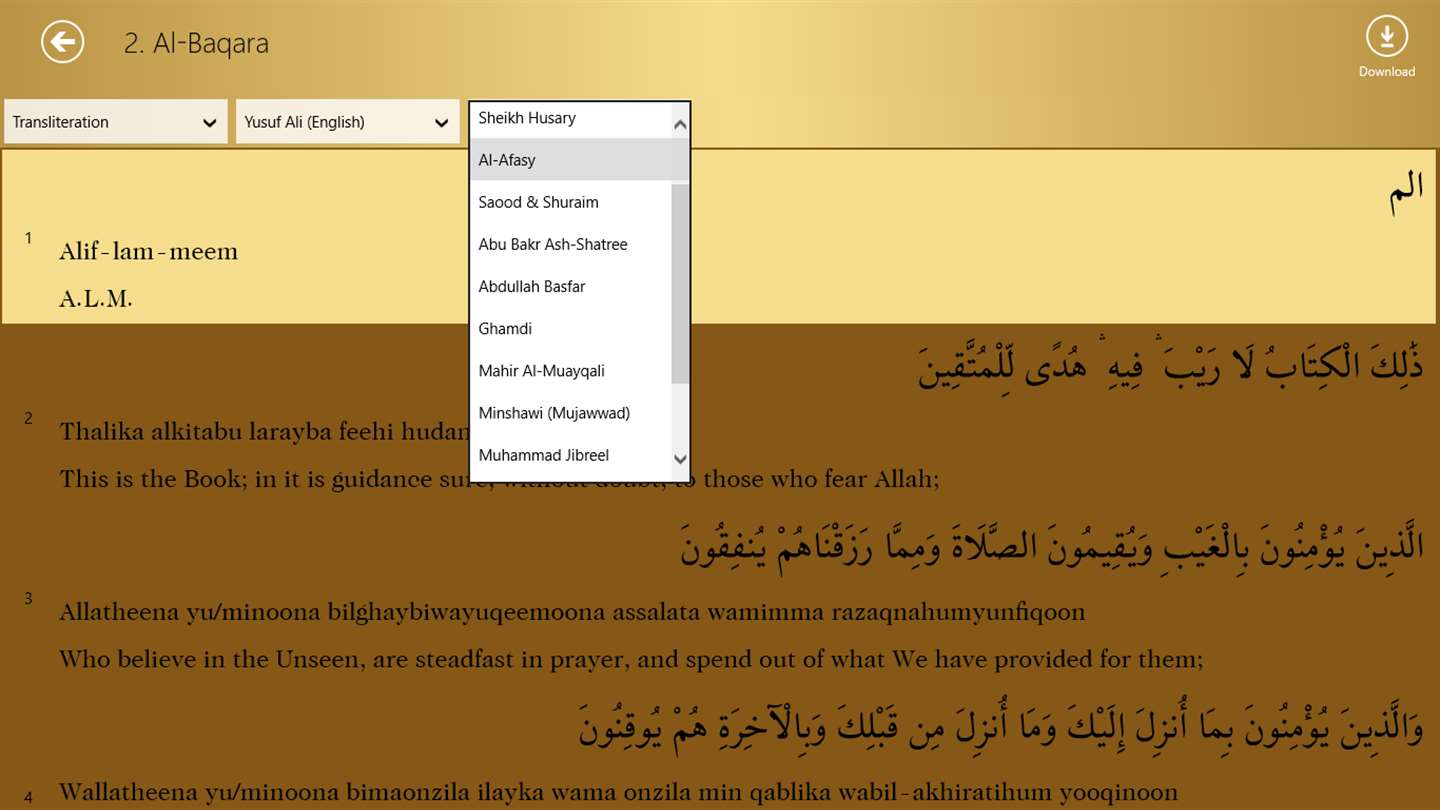Pick Abdullah Basfar from list
The height and width of the screenshot is (810, 1440).
click(570, 286)
